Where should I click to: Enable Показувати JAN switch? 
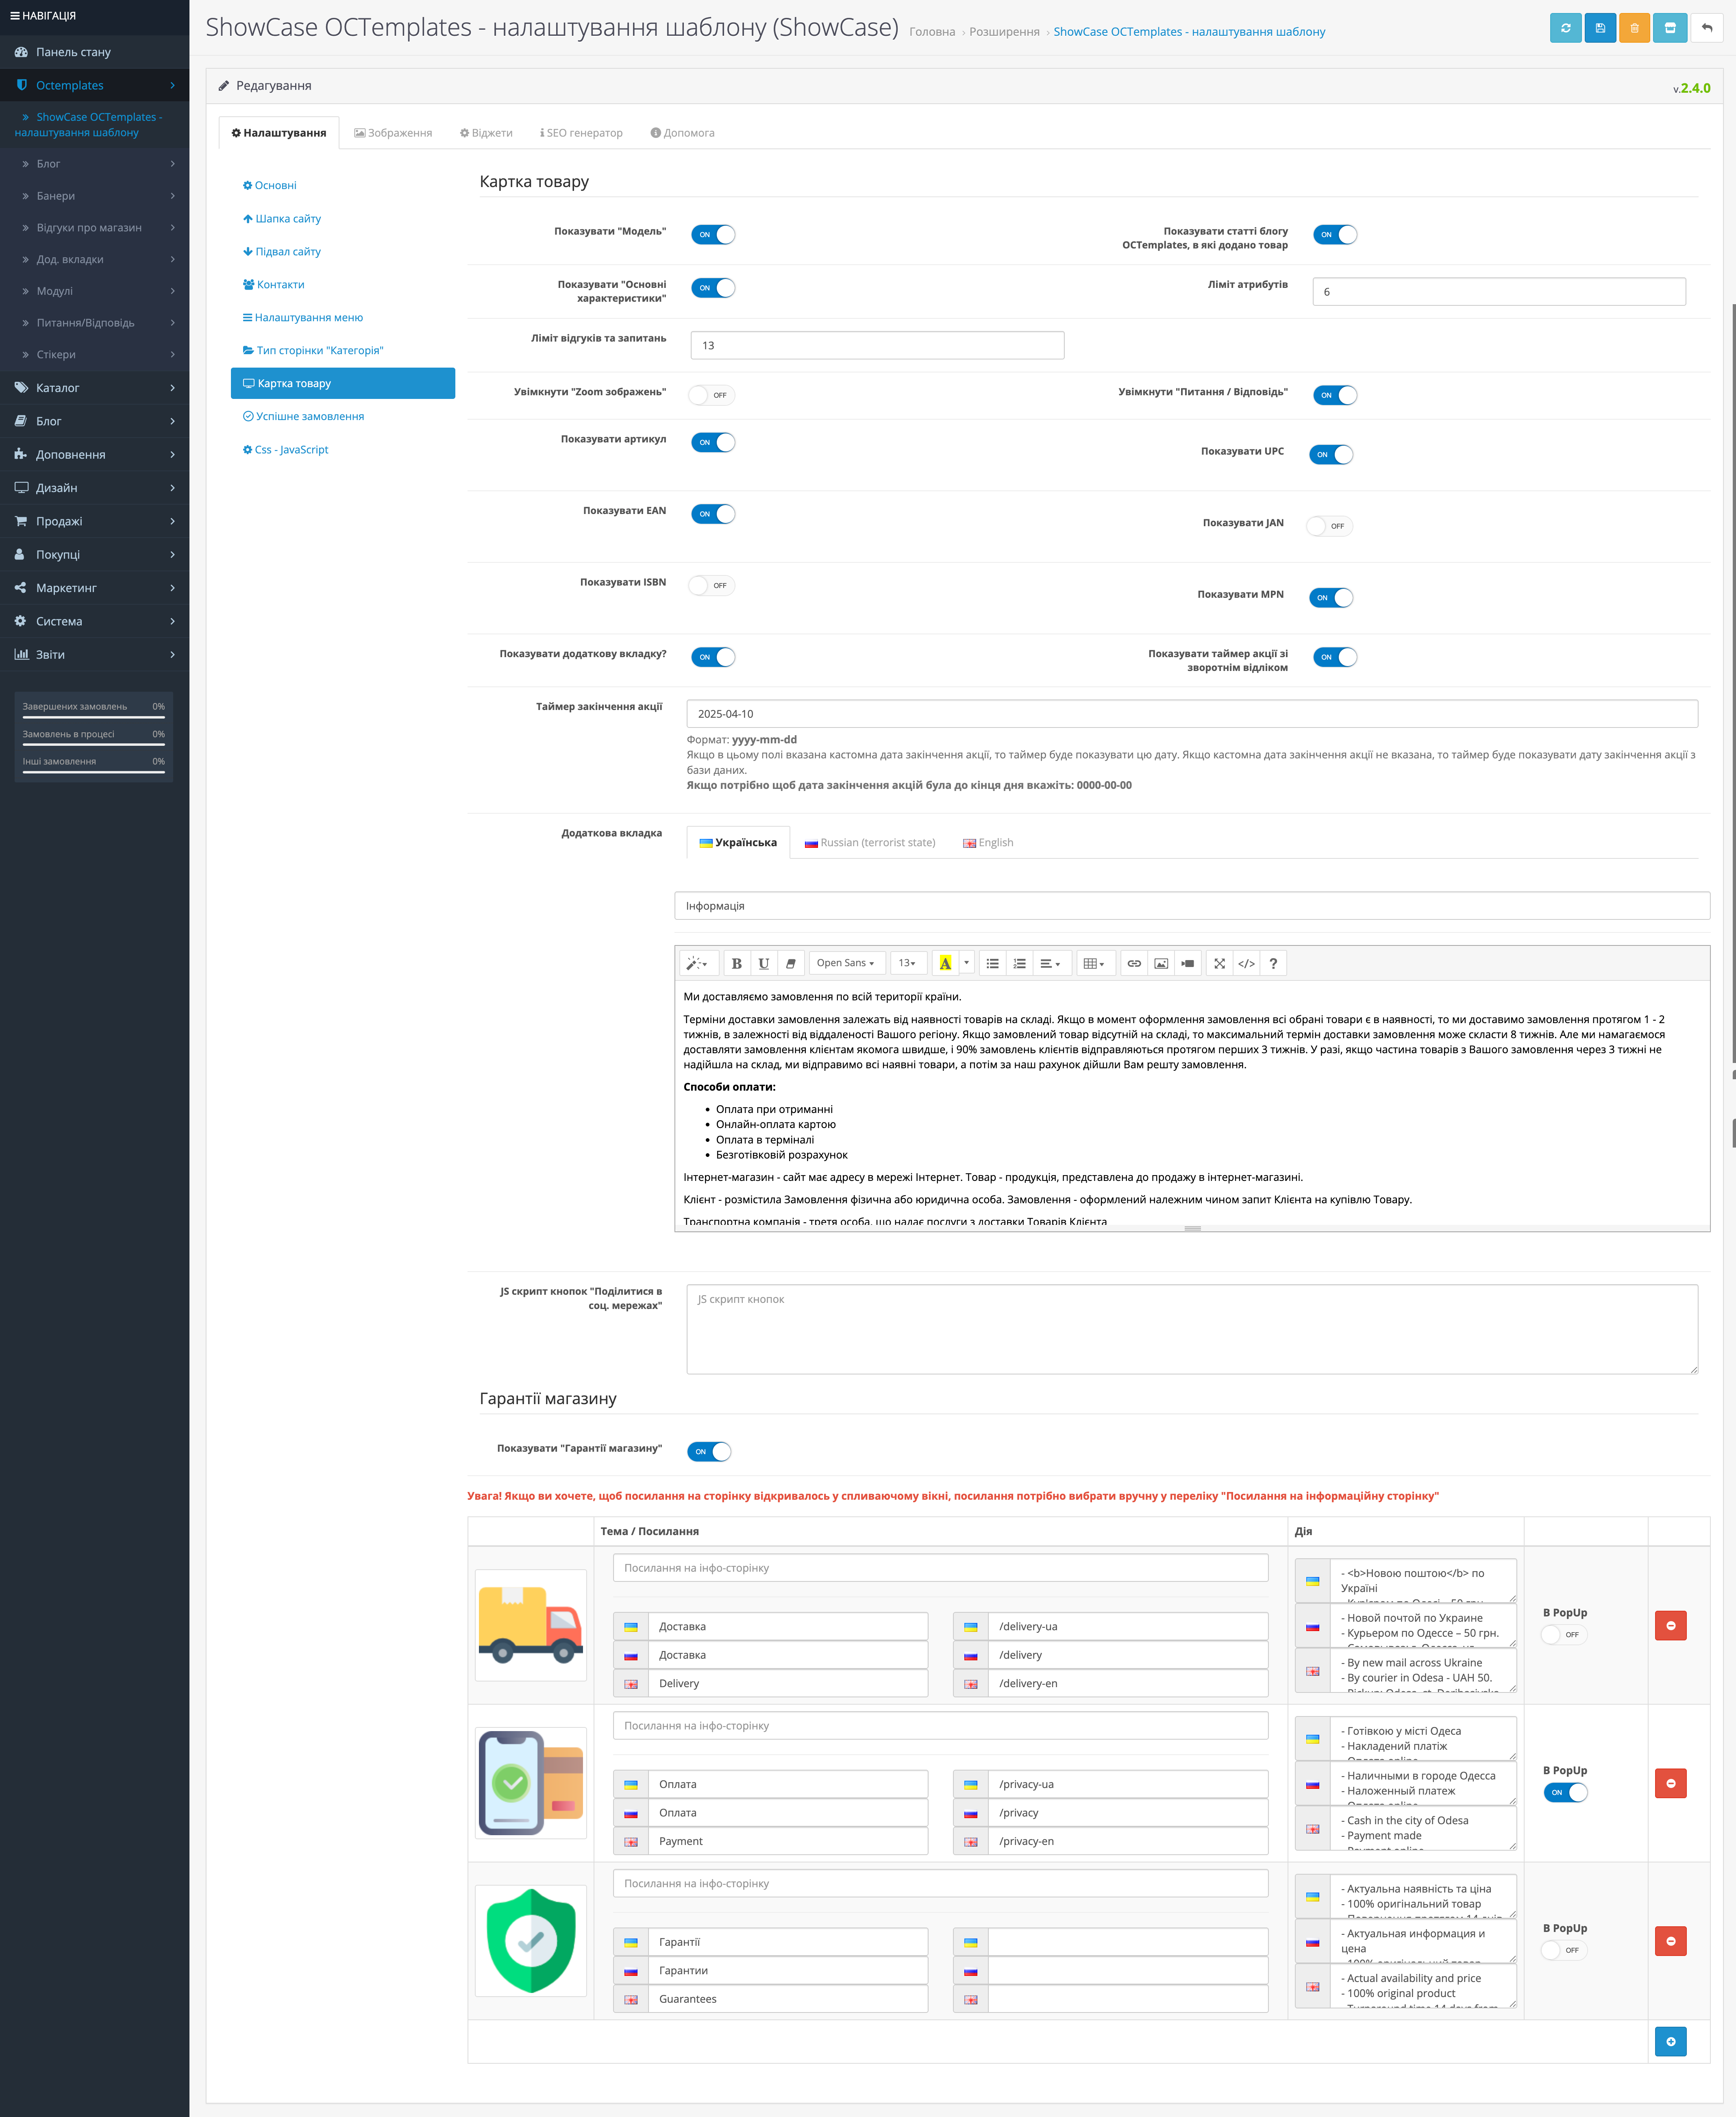(1330, 526)
